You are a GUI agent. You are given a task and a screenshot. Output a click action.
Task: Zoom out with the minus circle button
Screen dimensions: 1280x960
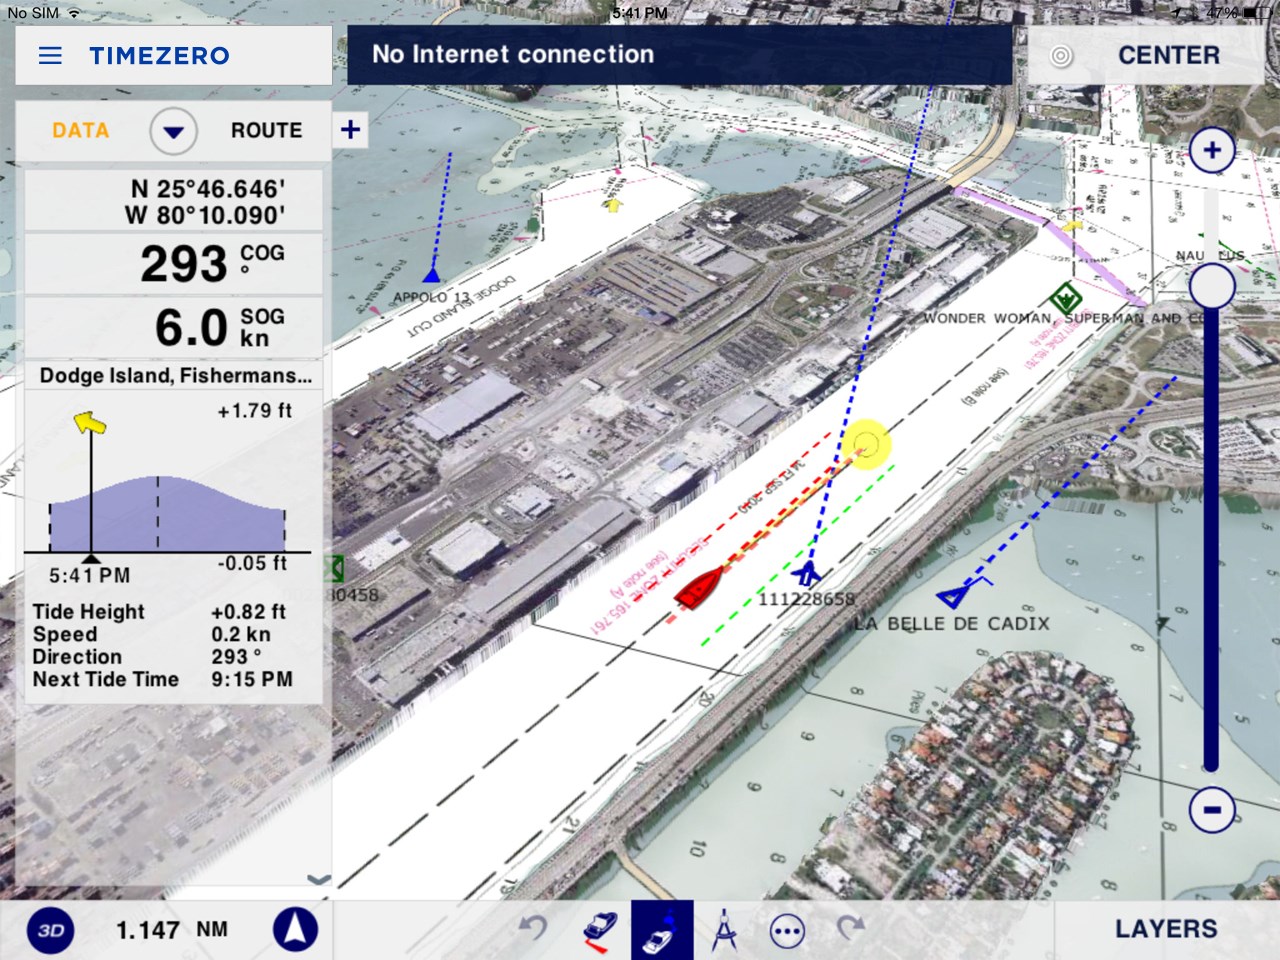tap(1211, 809)
